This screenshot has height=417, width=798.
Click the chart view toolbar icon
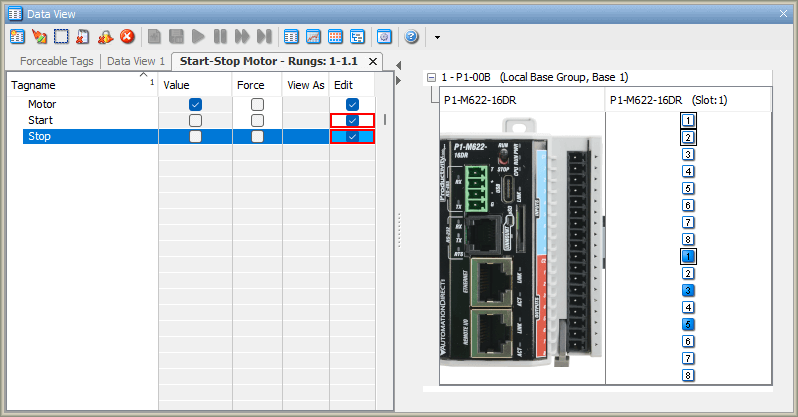[x=313, y=37]
